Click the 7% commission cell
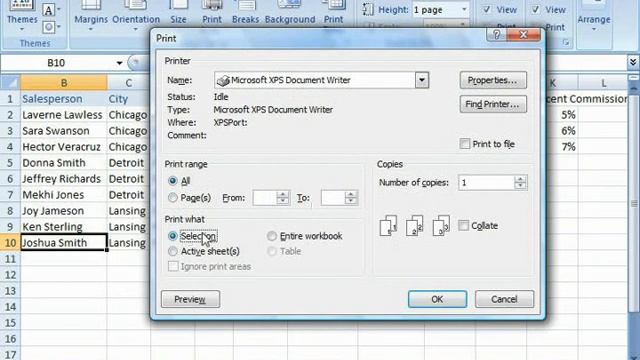The height and width of the screenshot is (360, 640). pyautogui.click(x=562, y=147)
